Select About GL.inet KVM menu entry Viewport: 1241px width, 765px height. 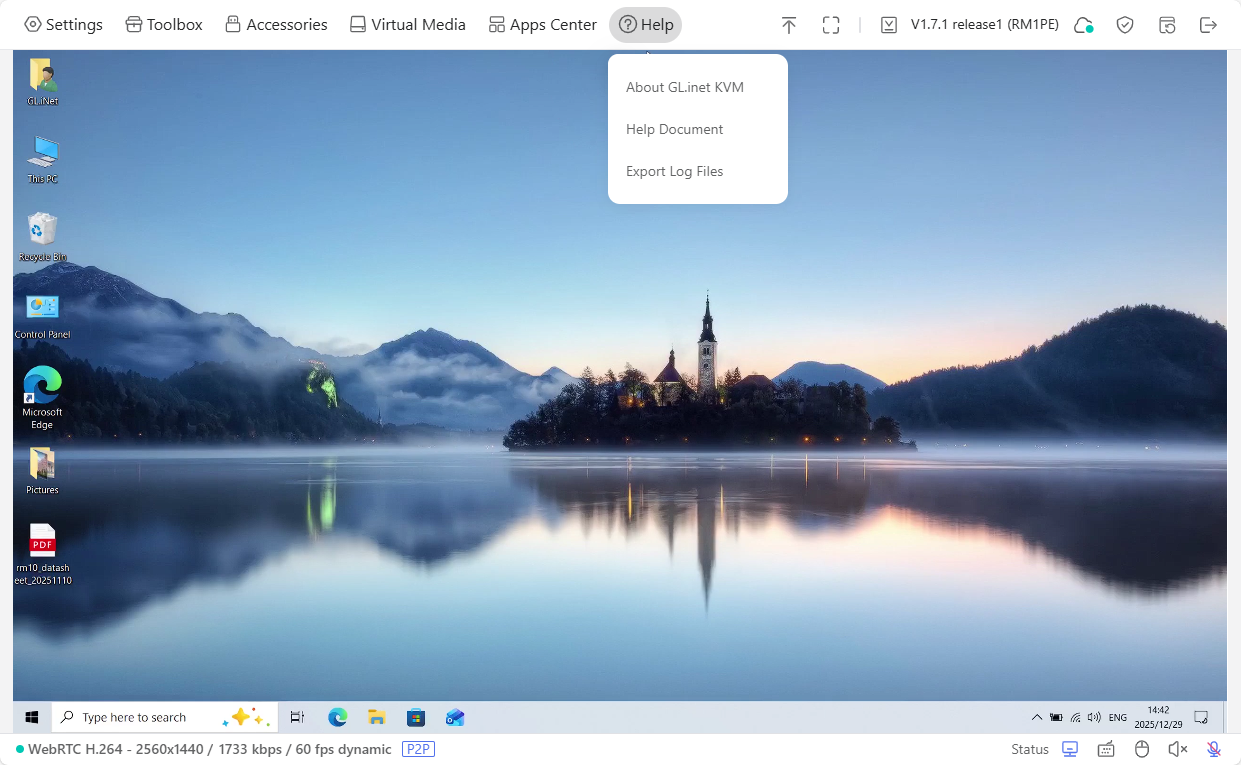coord(685,87)
